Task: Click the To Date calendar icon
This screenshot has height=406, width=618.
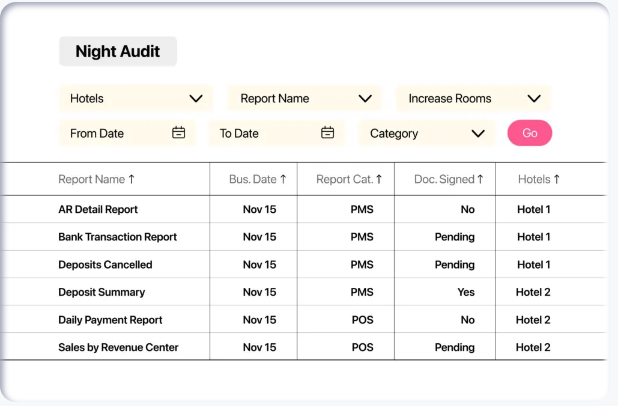Action: pyautogui.click(x=327, y=133)
